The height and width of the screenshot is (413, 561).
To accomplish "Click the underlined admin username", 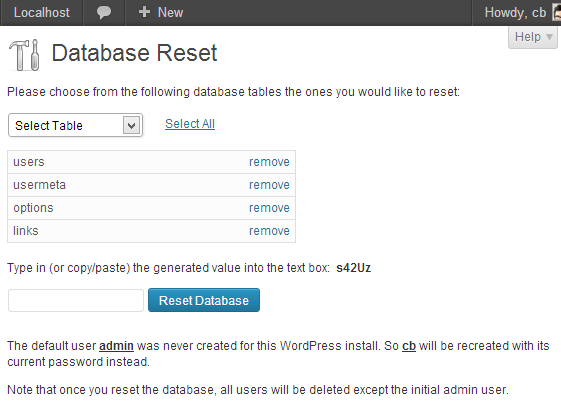I will (x=116, y=346).
